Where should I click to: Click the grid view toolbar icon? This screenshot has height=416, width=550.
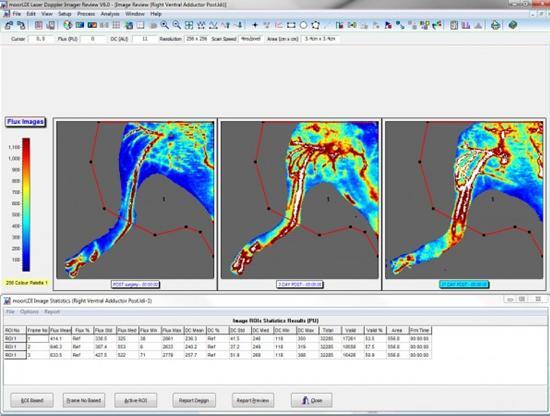[x=116, y=25]
